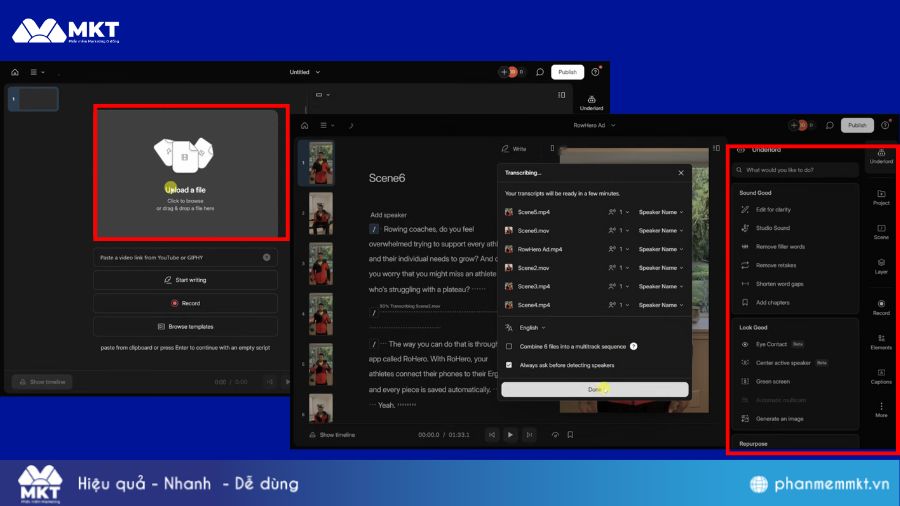The width and height of the screenshot is (900, 506).
Task: Open the More sidebar menu
Action: (881, 410)
